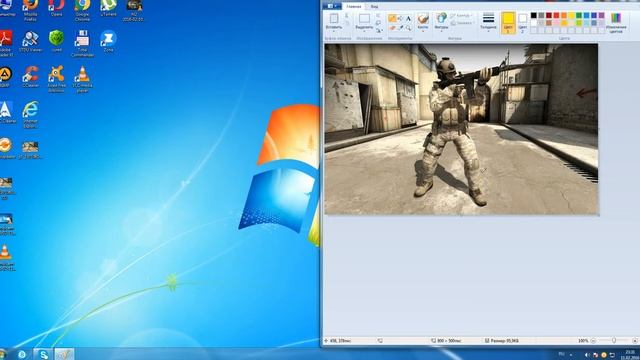The image size is (640, 360).
Task: Select the Pencil tool in Paint
Action: click(392, 18)
